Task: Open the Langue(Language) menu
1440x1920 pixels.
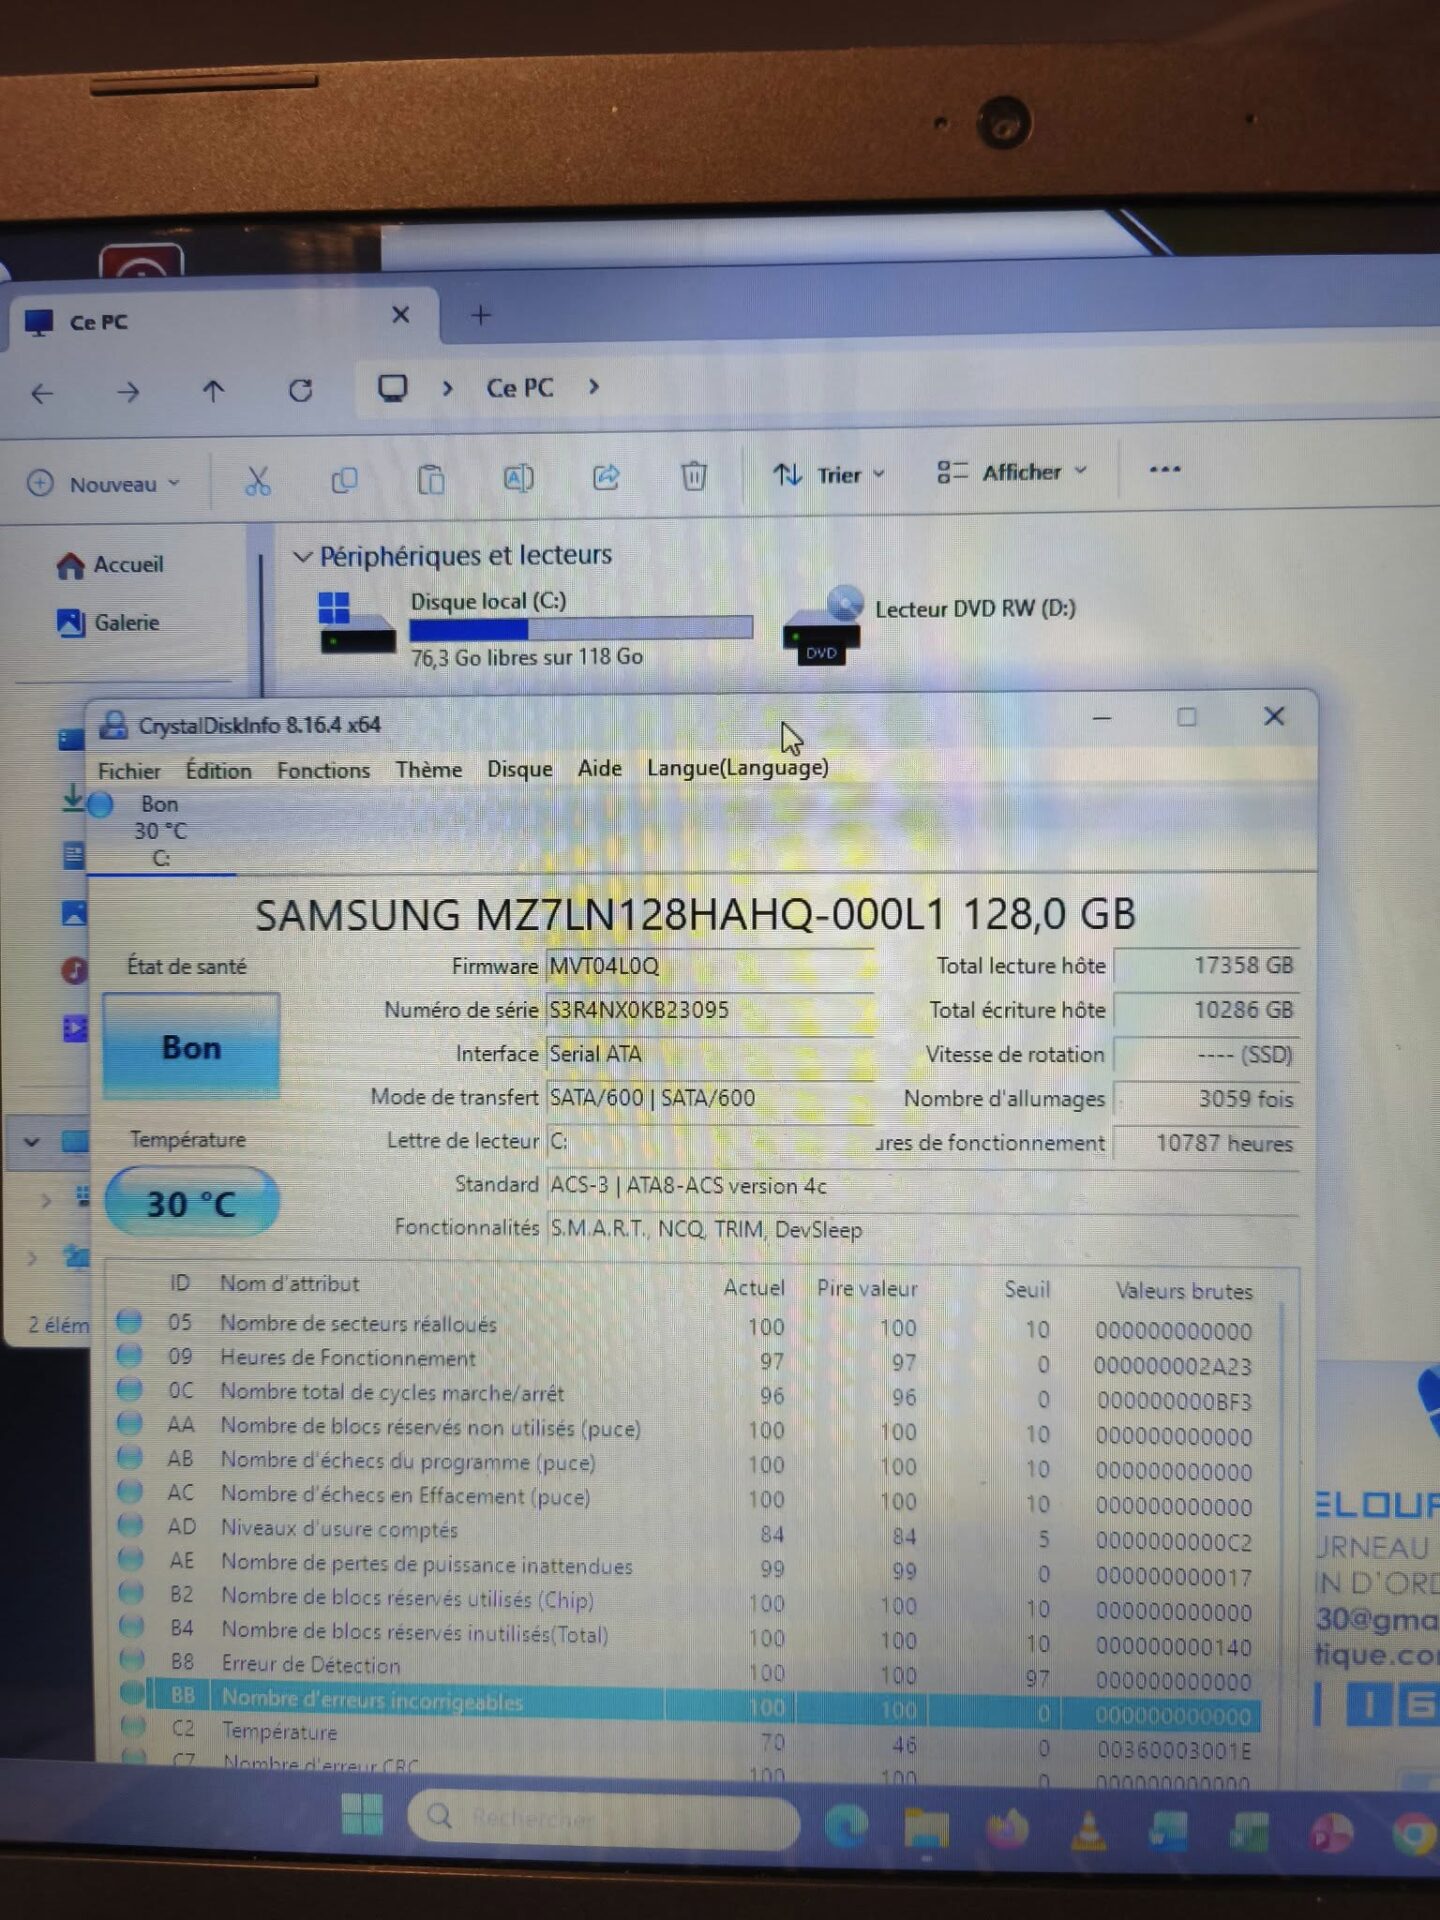Action: [x=737, y=768]
